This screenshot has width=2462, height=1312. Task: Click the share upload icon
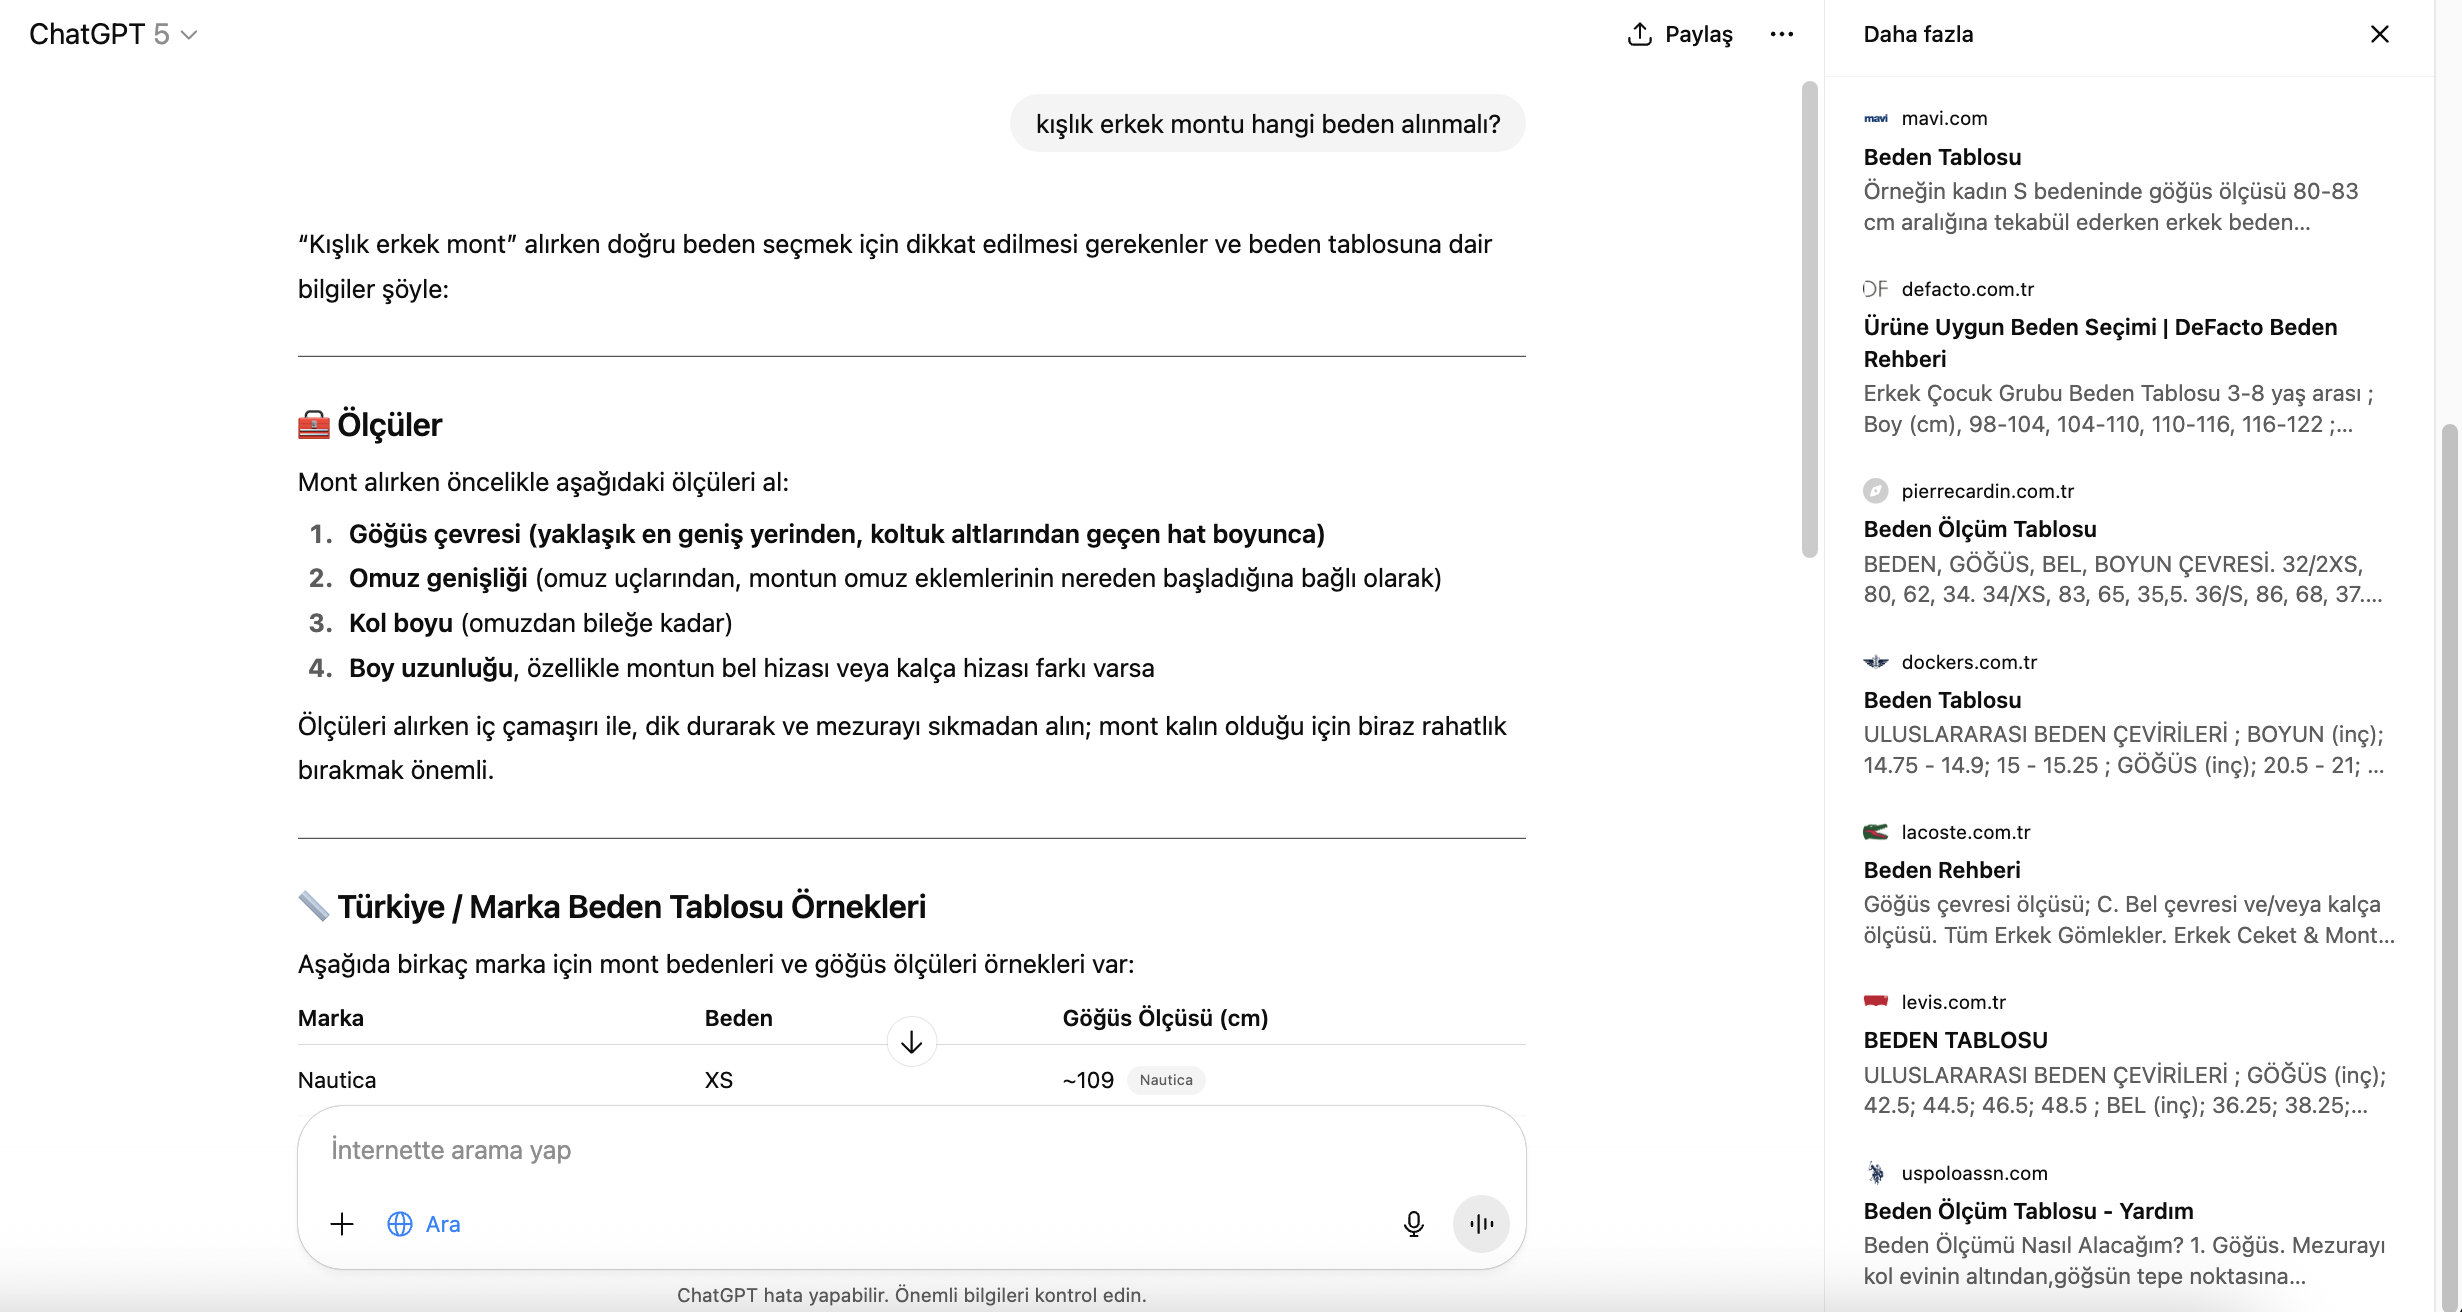pyautogui.click(x=1640, y=34)
